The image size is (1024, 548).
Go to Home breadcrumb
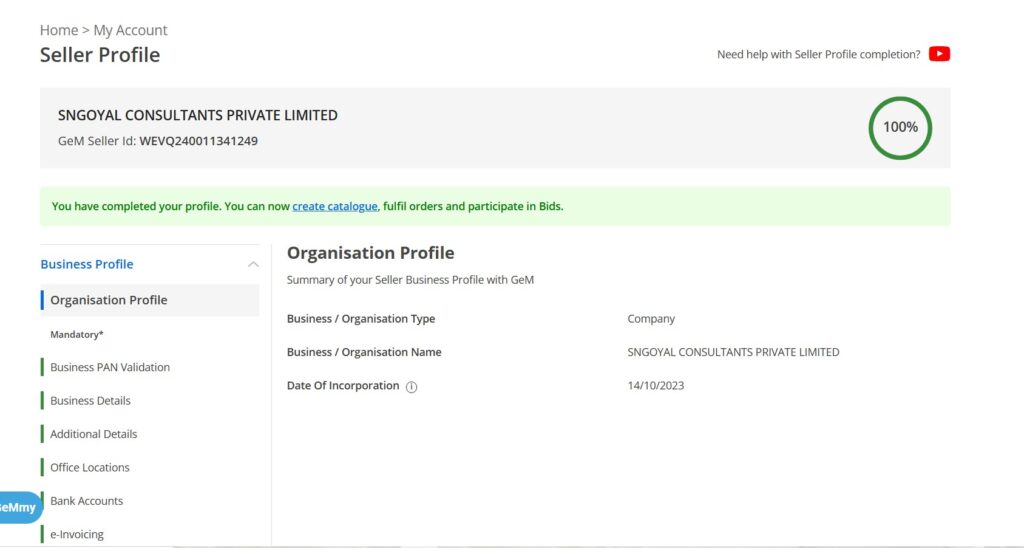(59, 30)
